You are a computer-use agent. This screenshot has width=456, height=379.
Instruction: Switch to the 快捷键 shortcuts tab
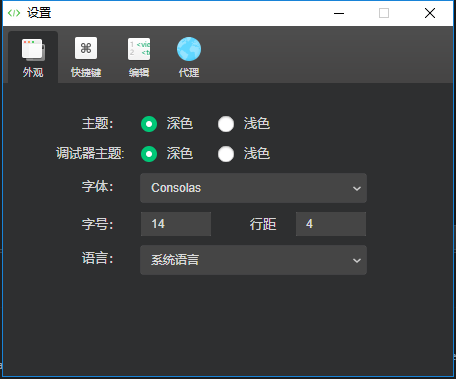pos(86,57)
